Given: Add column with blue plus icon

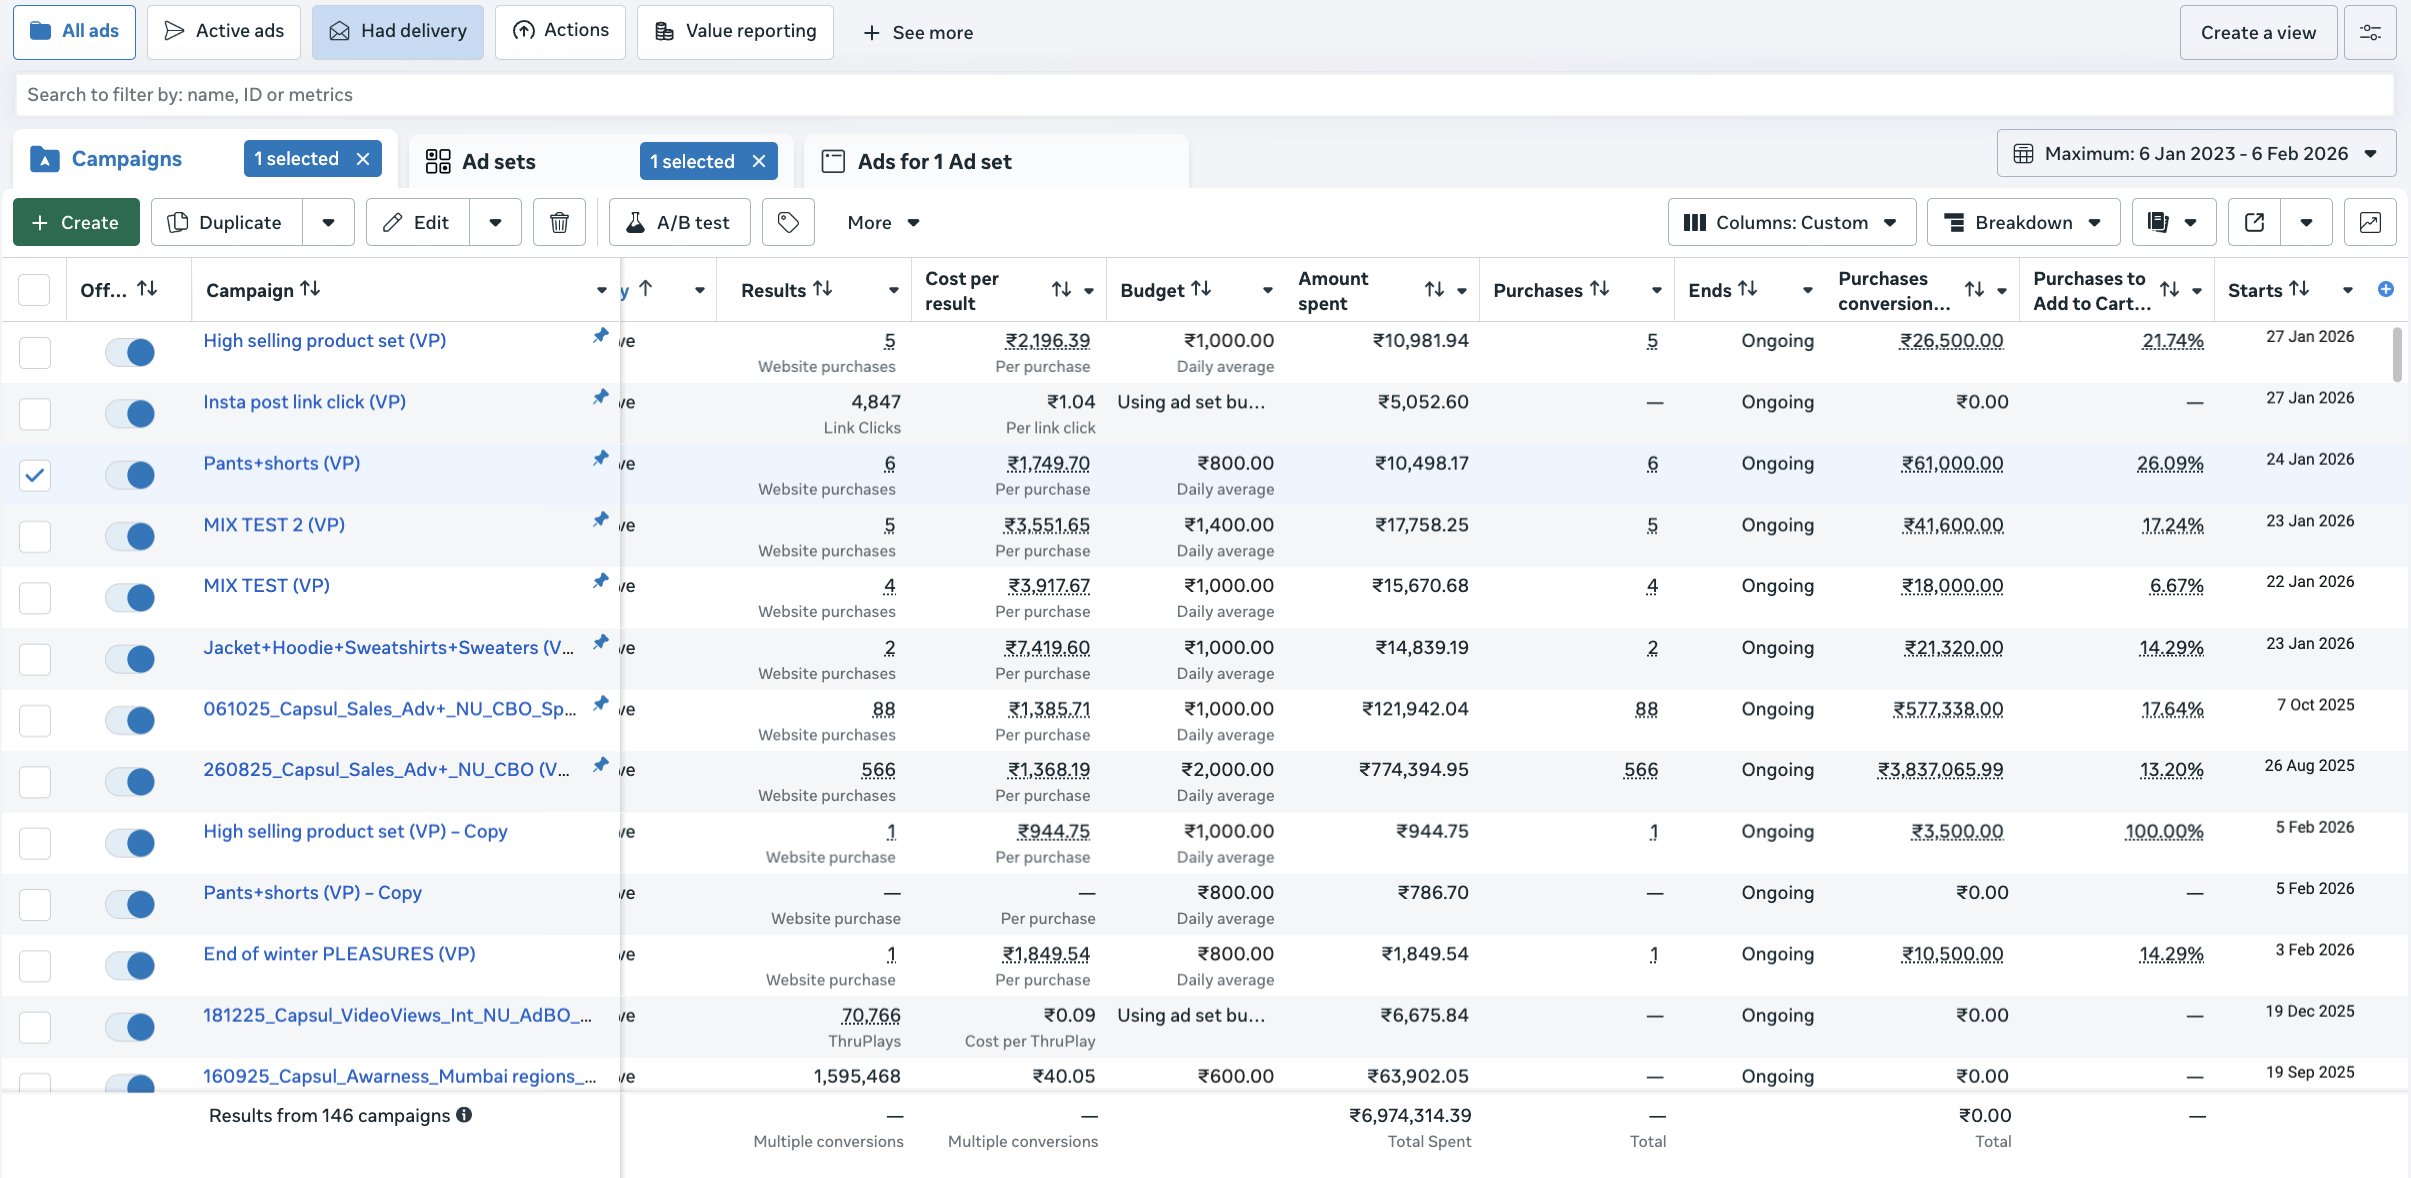Looking at the screenshot, I should point(2385,289).
